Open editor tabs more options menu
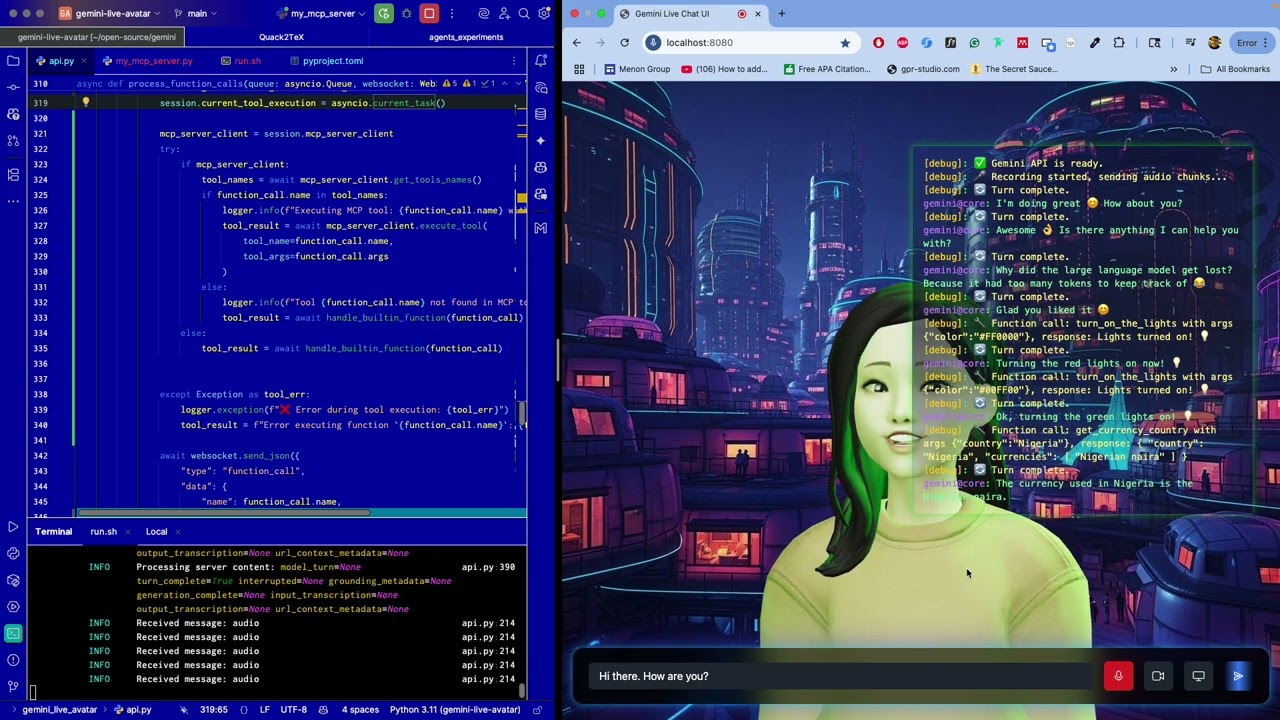The image size is (1280, 720). pyautogui.click(x=514, y=61)
